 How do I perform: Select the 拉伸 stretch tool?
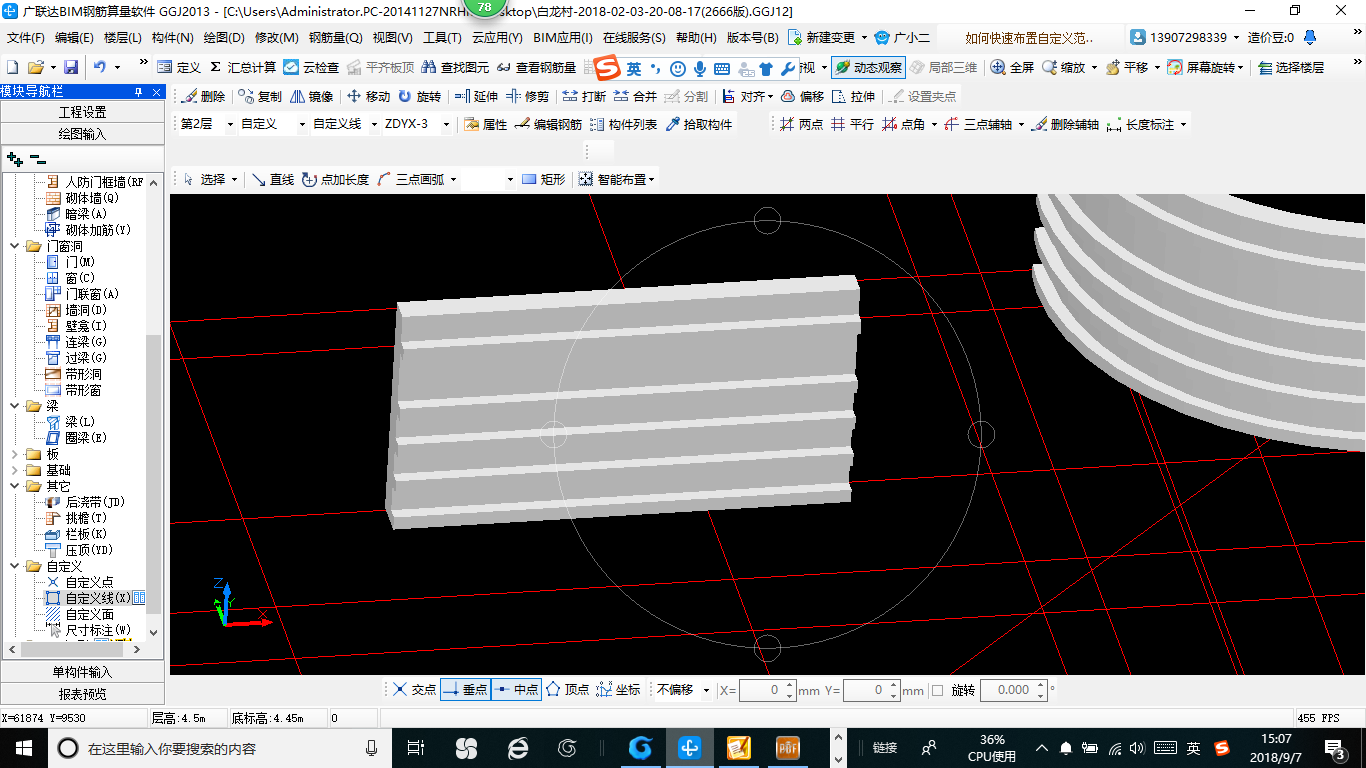(x=853, y=97)
